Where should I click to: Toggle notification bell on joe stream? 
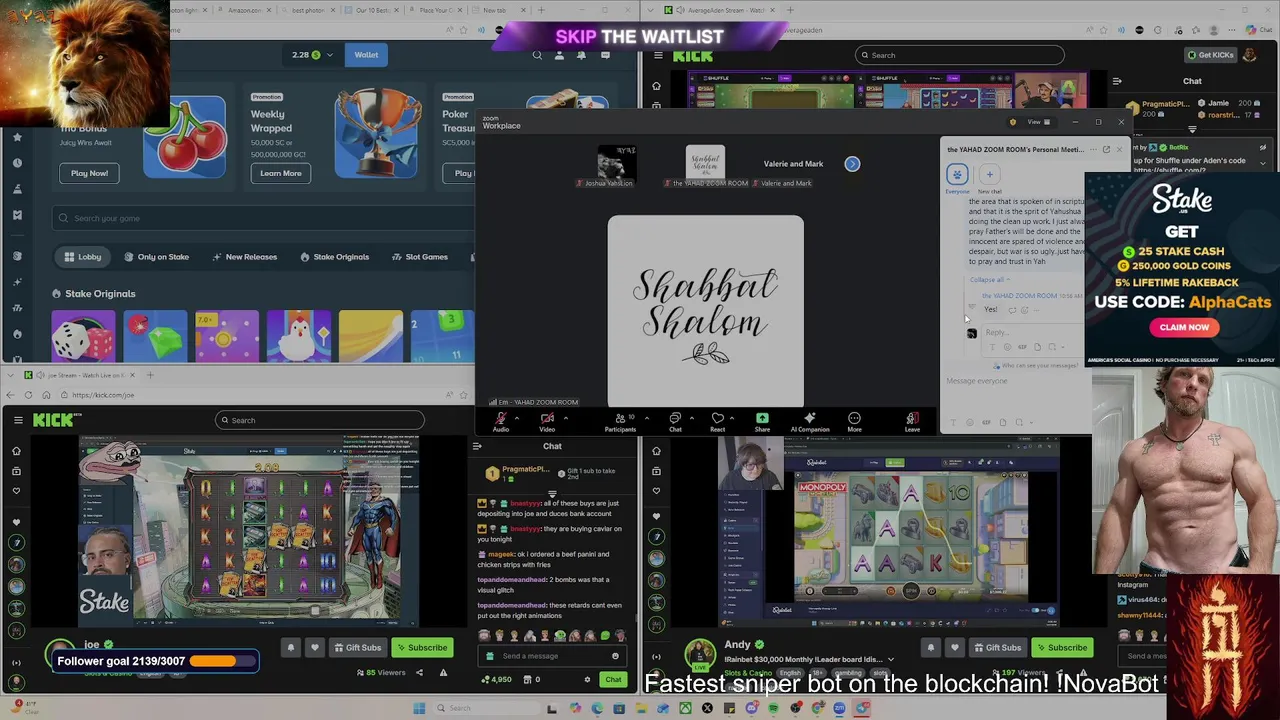point(291,648)
